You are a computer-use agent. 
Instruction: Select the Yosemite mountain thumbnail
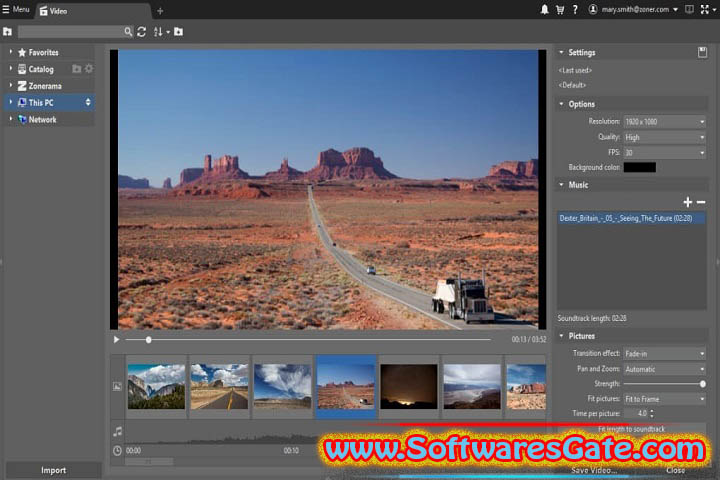[156, 387]
